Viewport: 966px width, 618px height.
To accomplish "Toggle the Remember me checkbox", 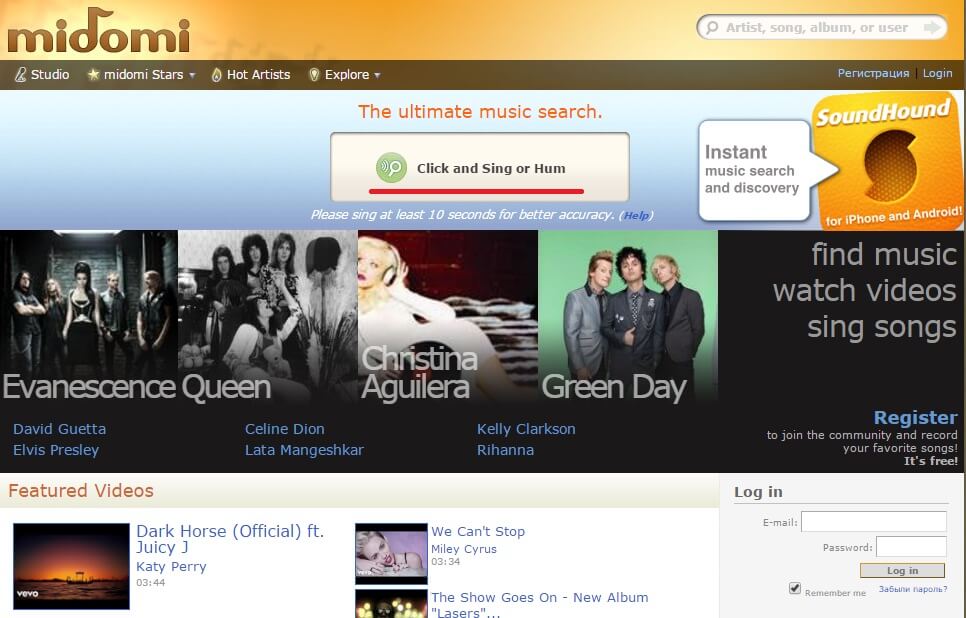I will click(x=795, y=589).
